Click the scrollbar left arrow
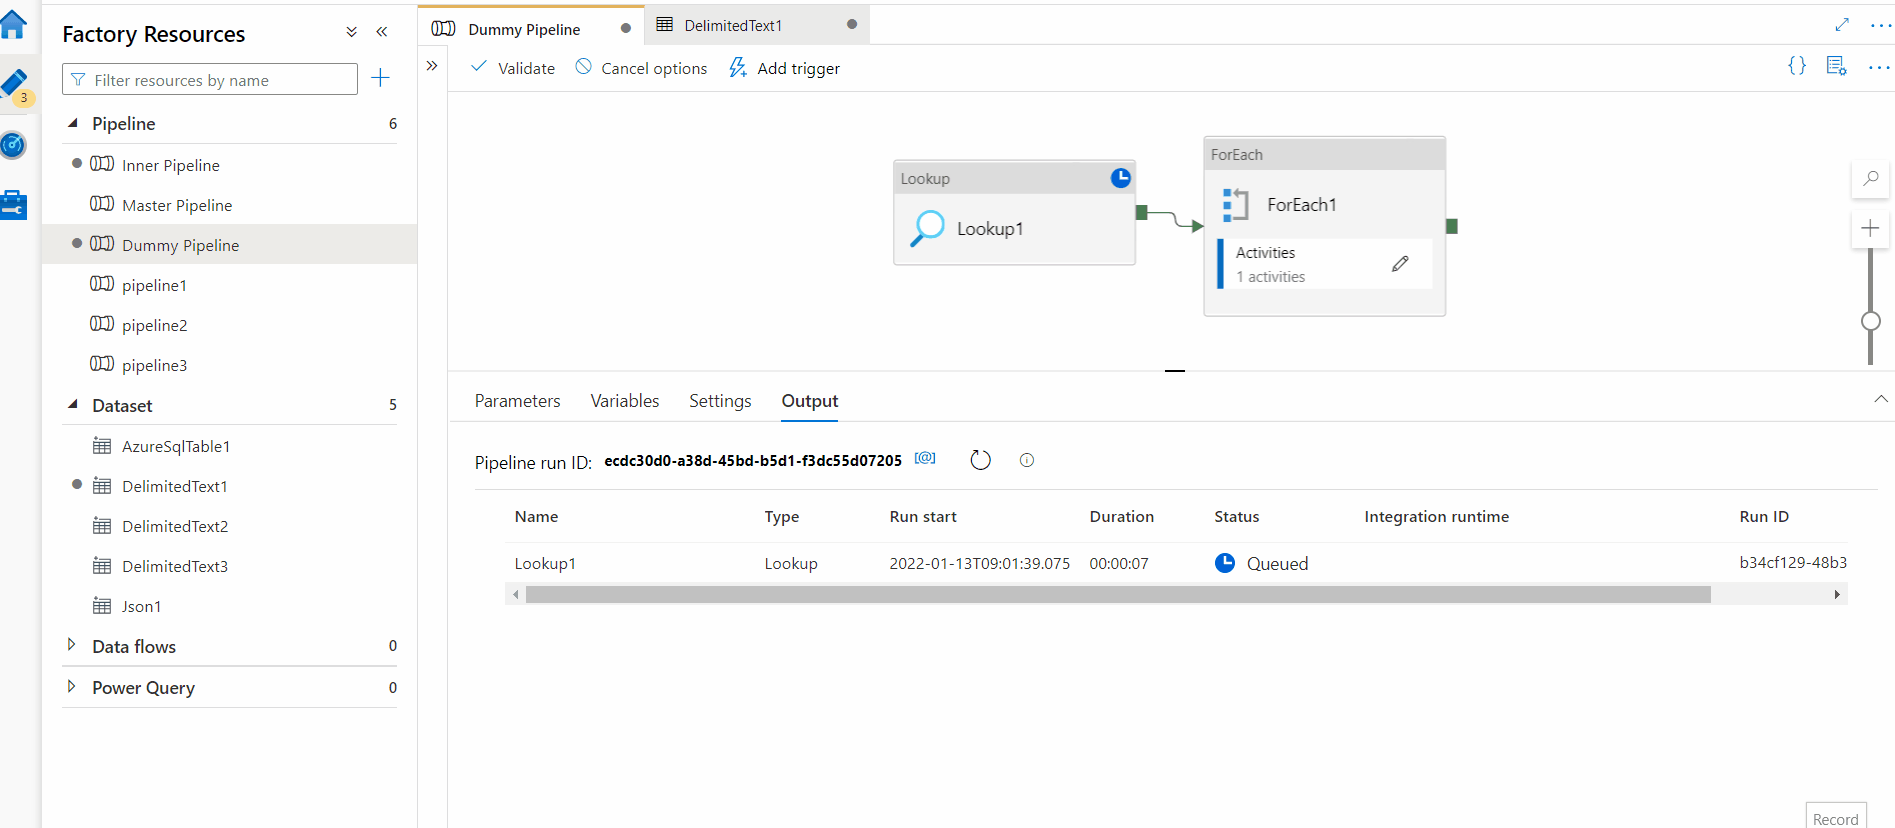 pyautogui.click(x=516, y=594)
